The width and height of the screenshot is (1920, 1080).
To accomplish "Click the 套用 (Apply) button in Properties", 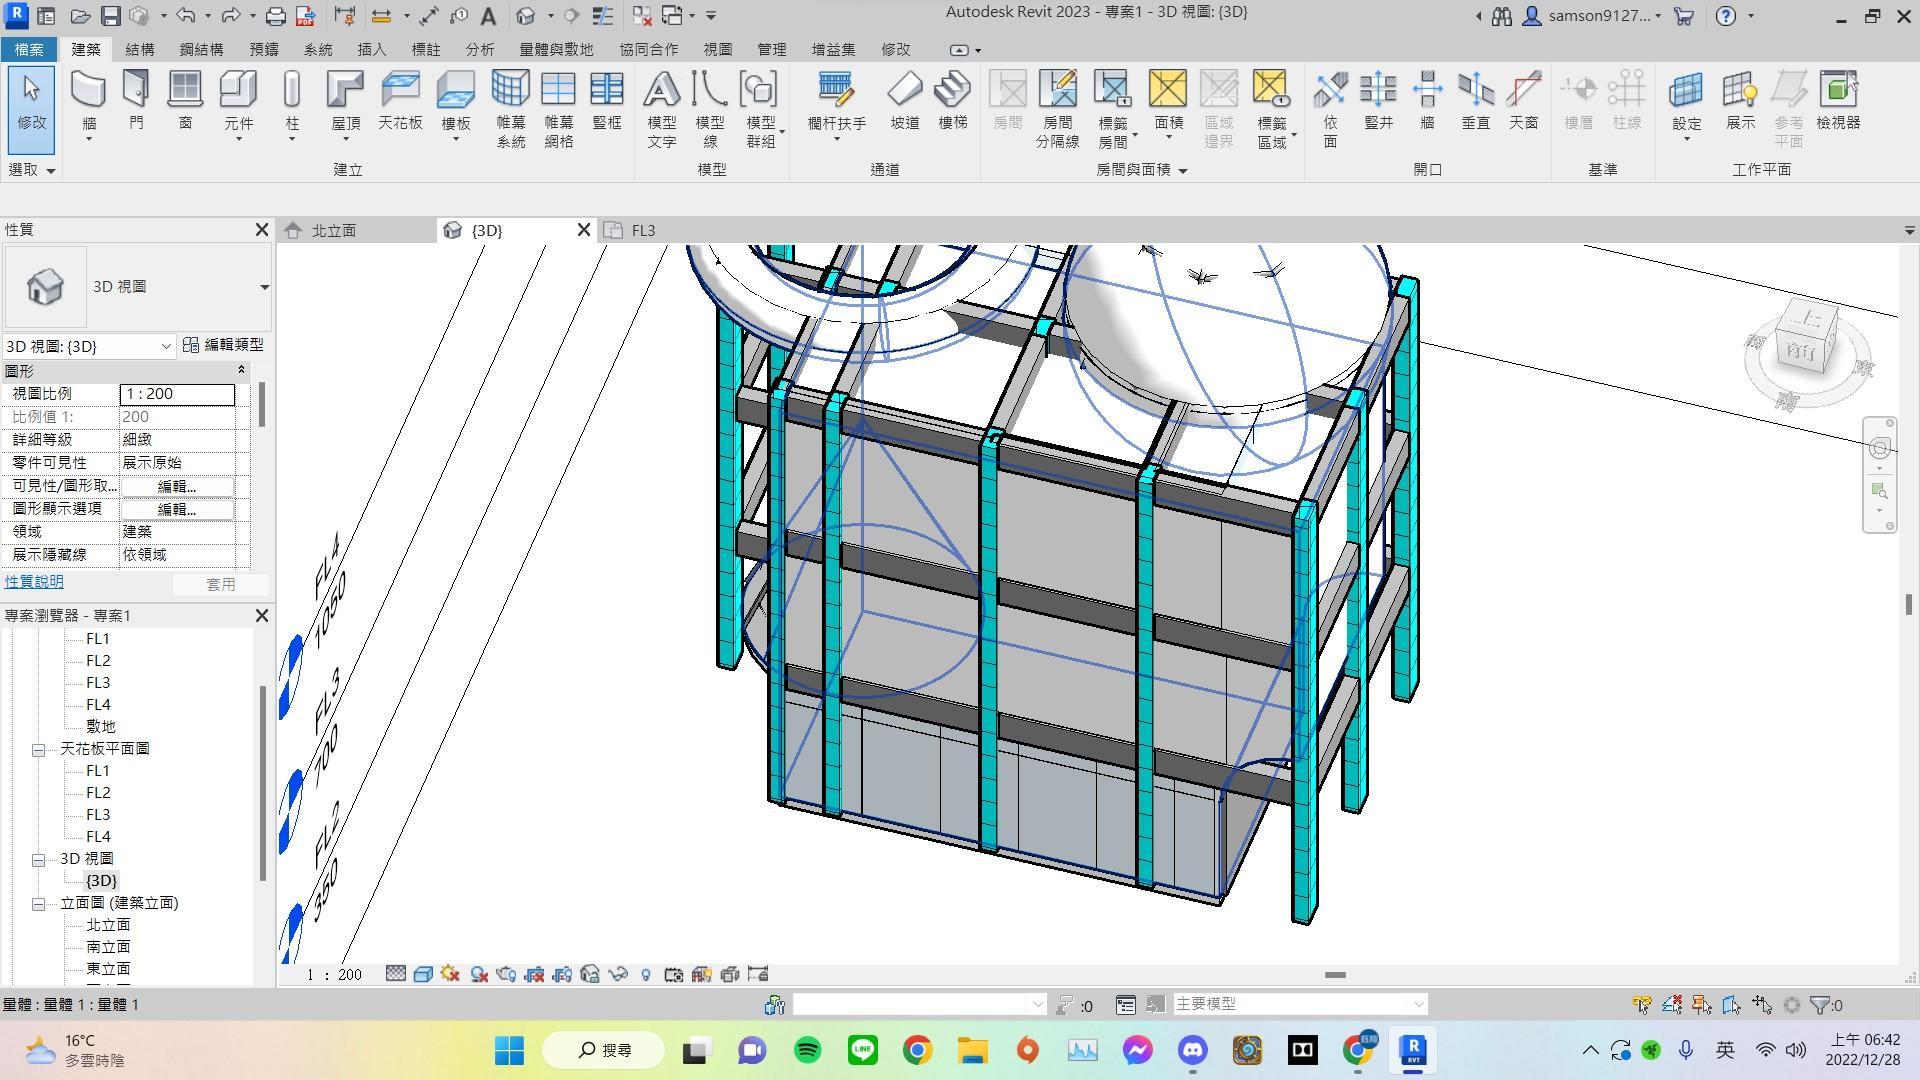I will [x=221, y=585].
